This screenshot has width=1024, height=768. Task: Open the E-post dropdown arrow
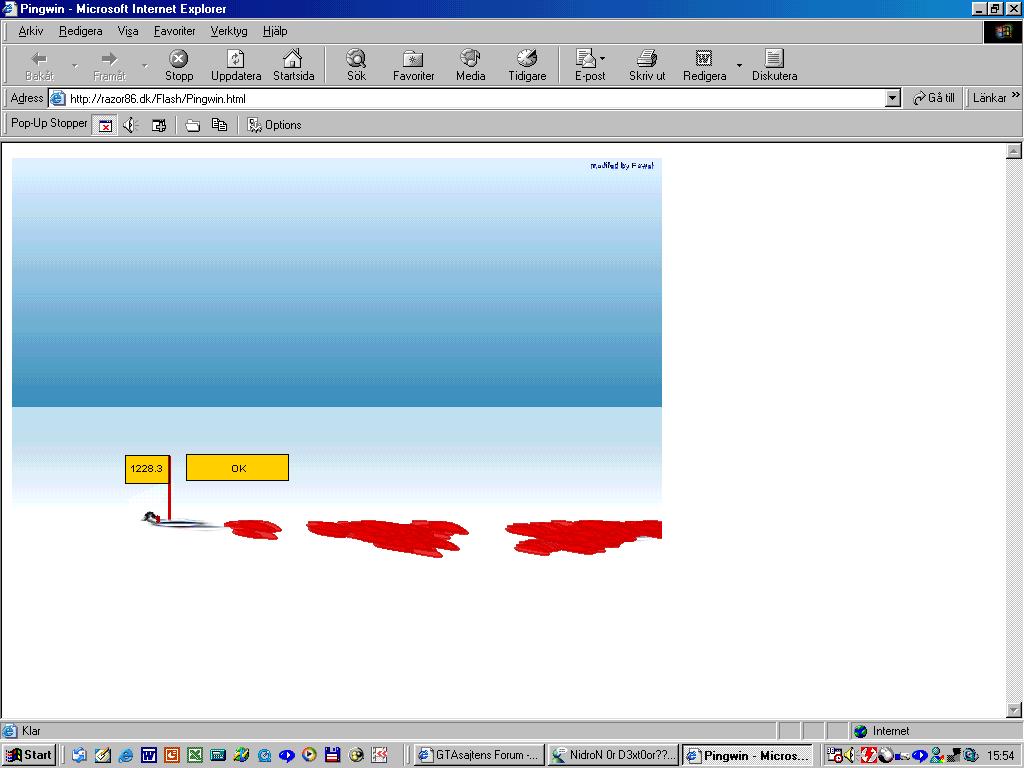tap(603, 59)
